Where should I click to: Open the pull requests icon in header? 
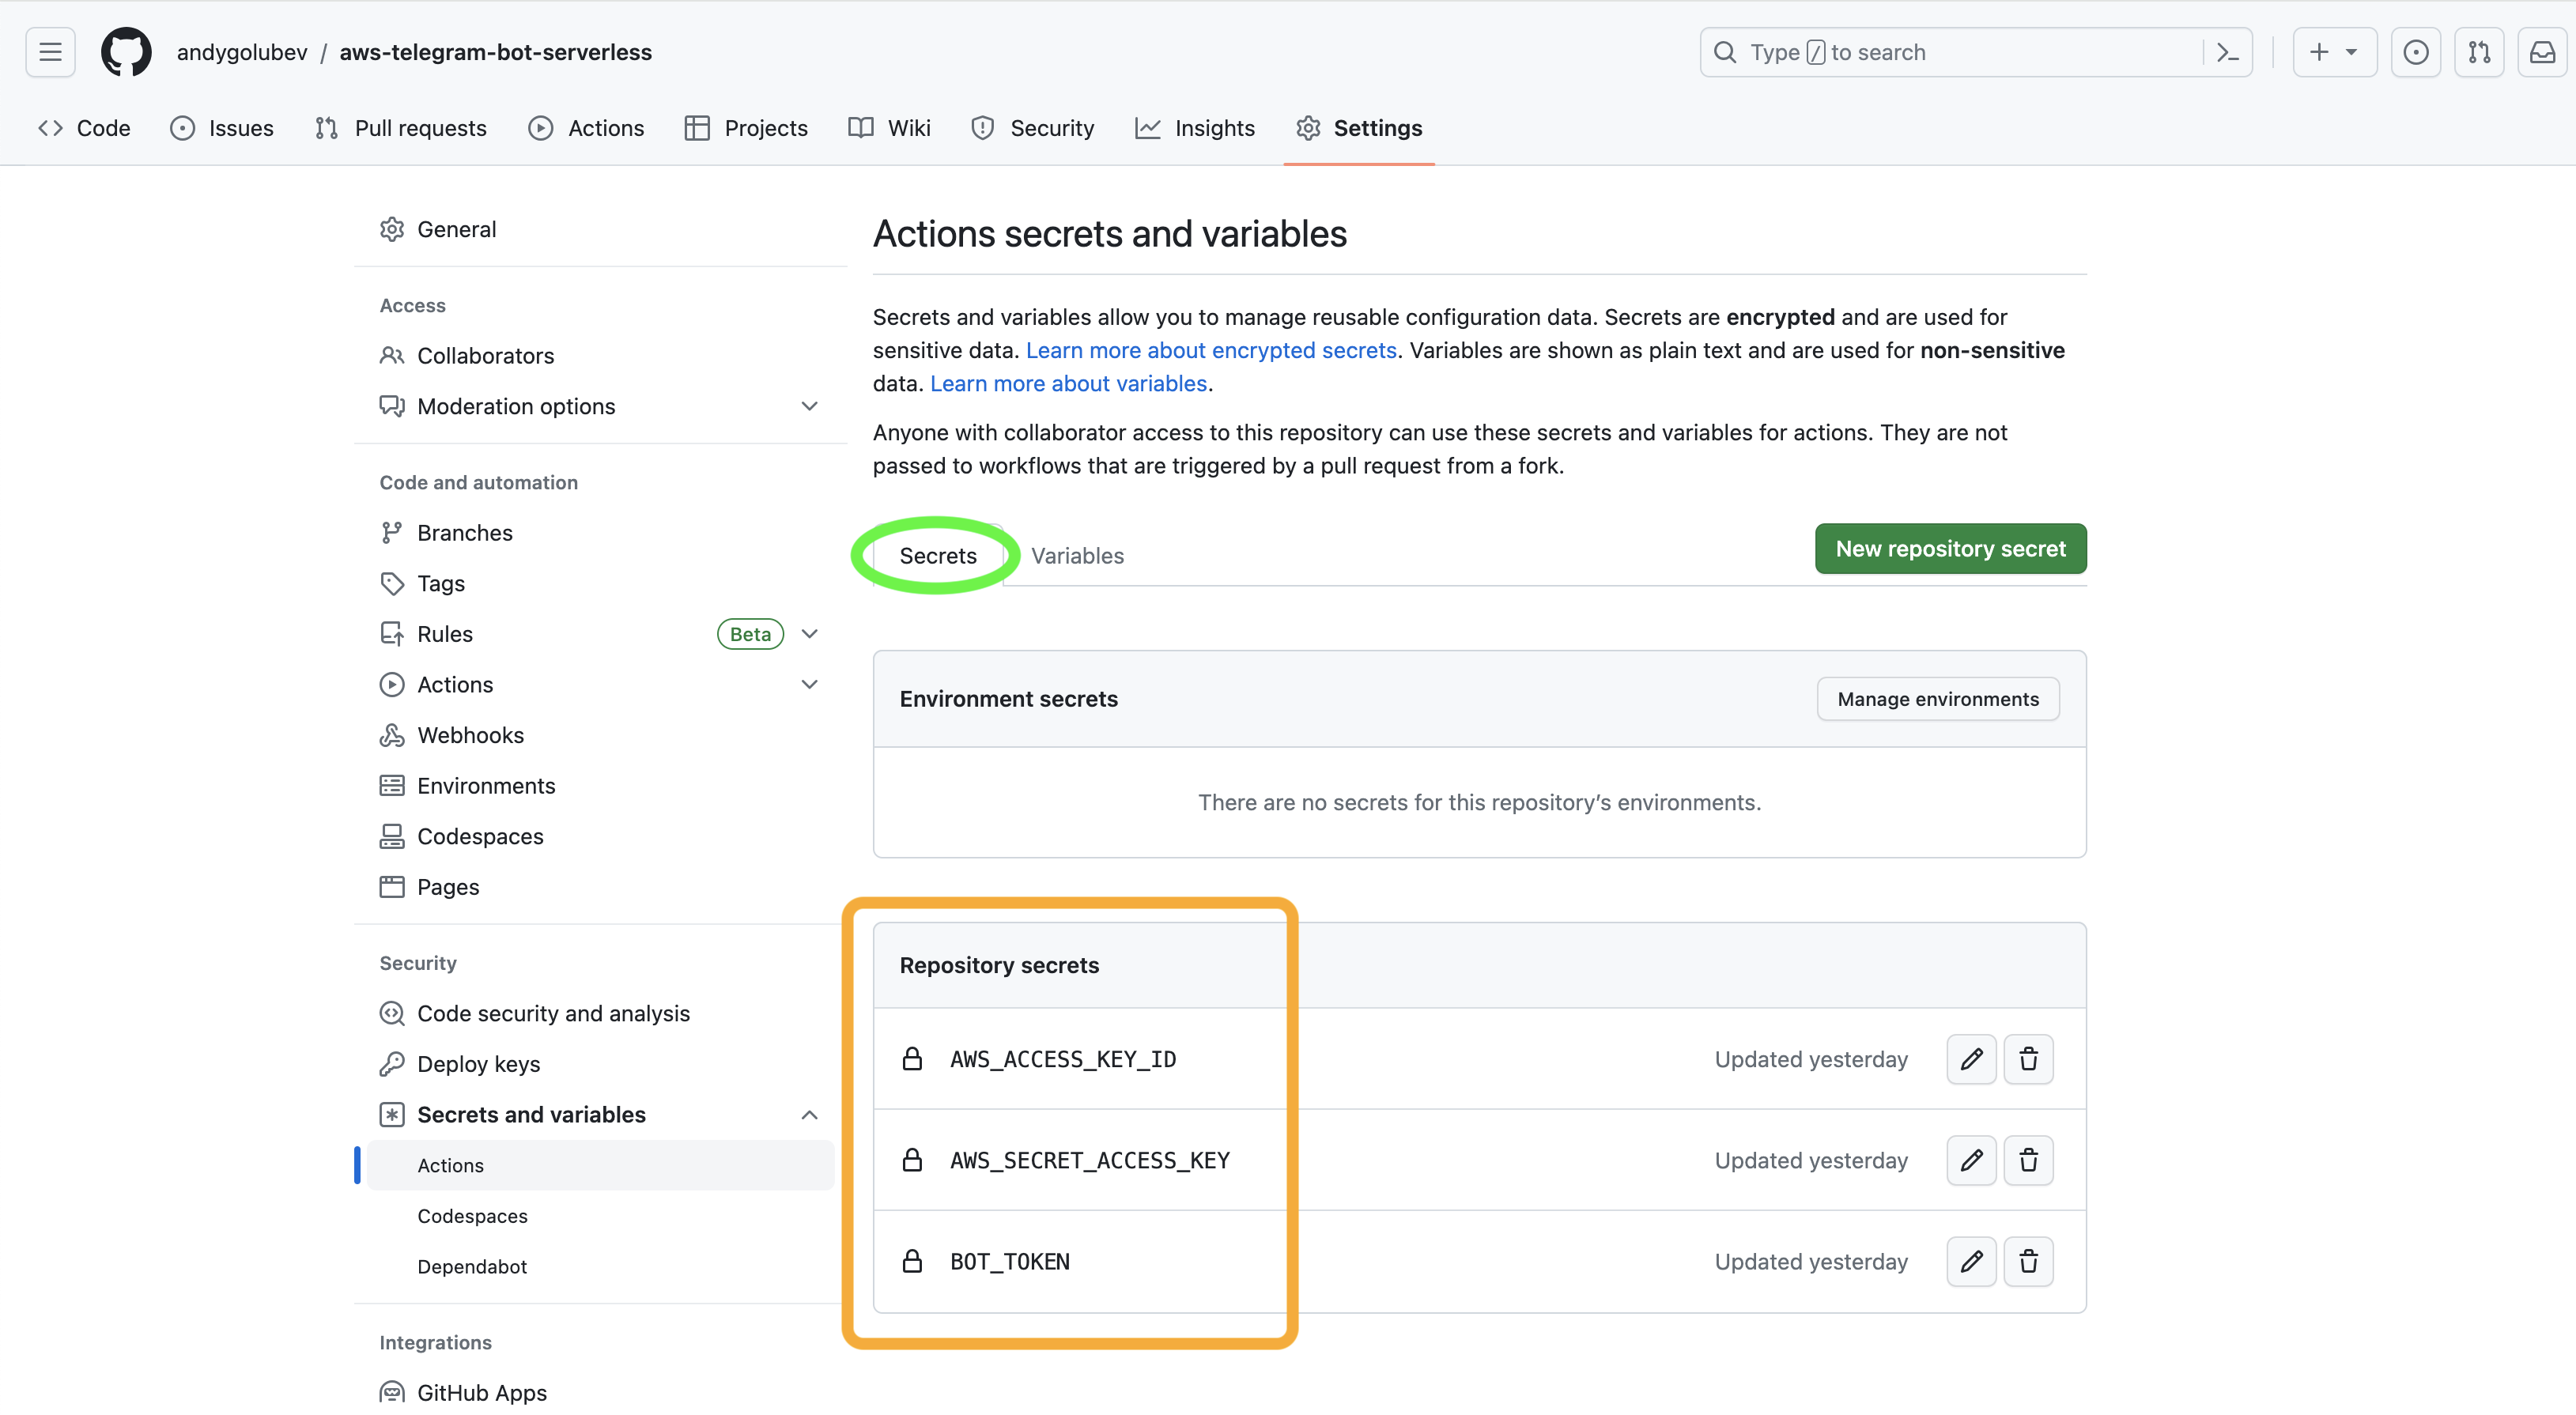coord(2479,52)
